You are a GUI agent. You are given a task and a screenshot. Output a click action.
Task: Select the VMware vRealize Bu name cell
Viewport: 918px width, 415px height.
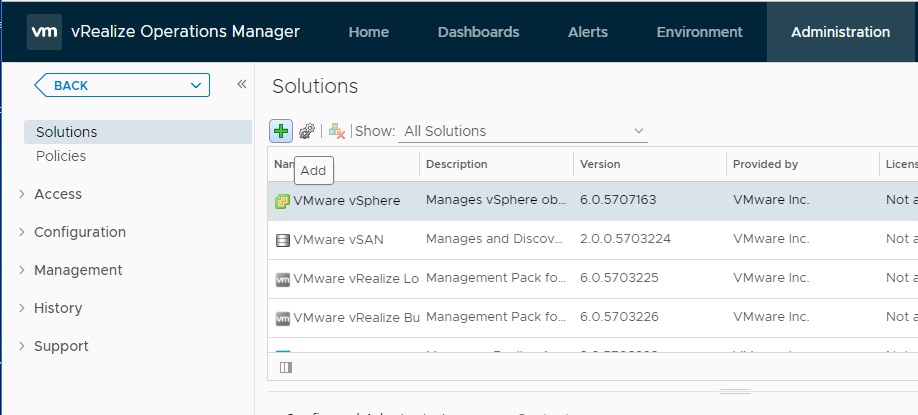[x=356, y=317]
